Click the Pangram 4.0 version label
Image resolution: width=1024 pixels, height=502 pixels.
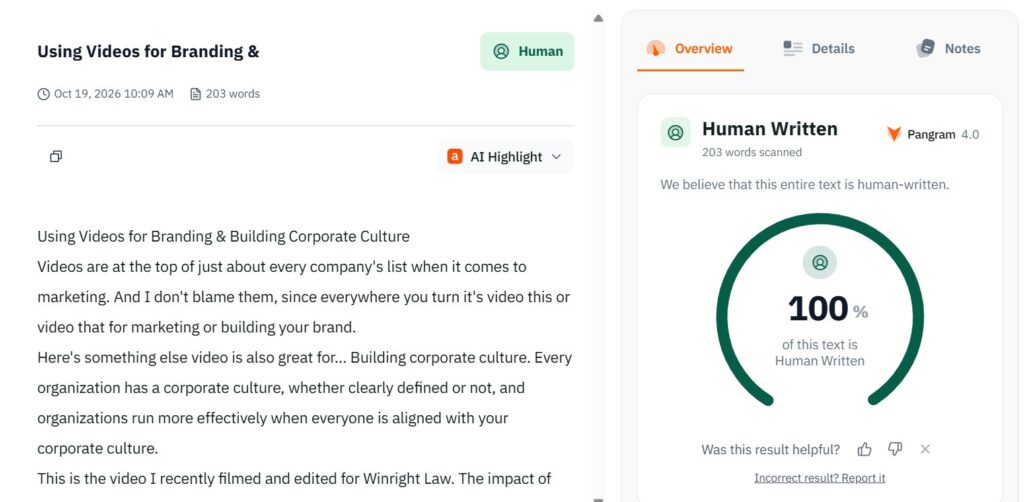tap(943, 134)
